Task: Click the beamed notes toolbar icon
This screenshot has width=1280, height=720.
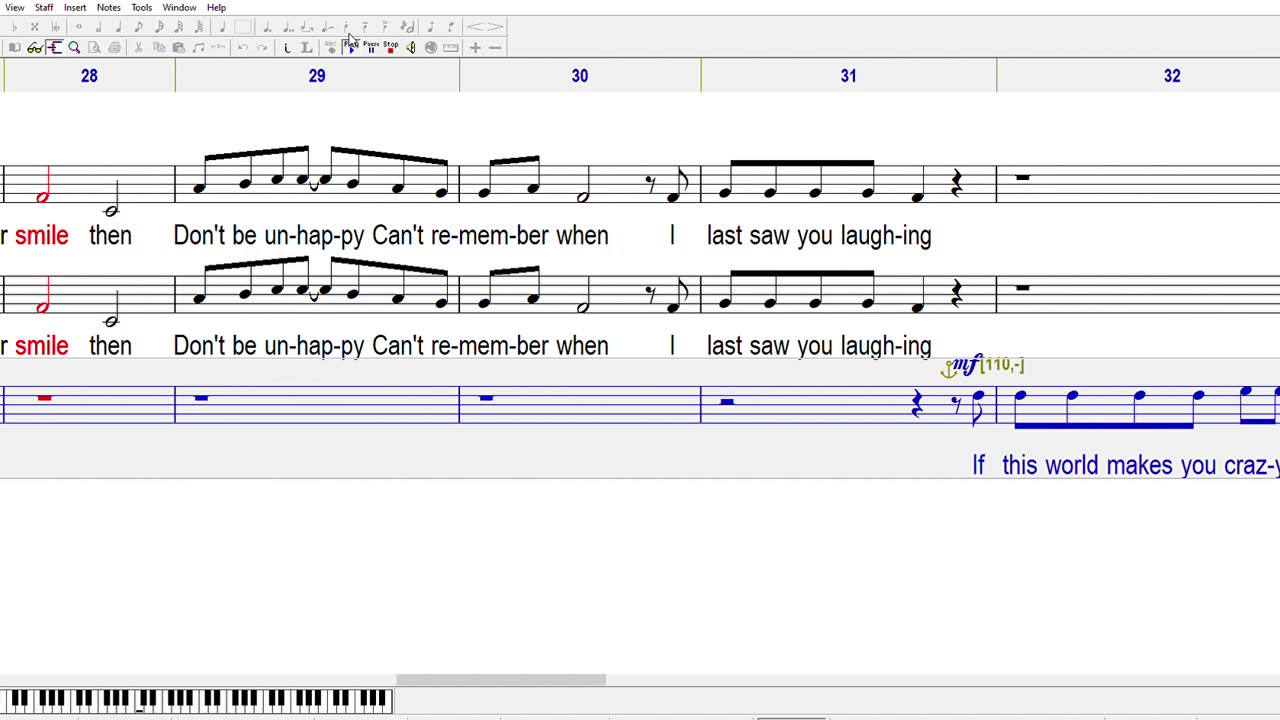Action: [x=198, y=47]
